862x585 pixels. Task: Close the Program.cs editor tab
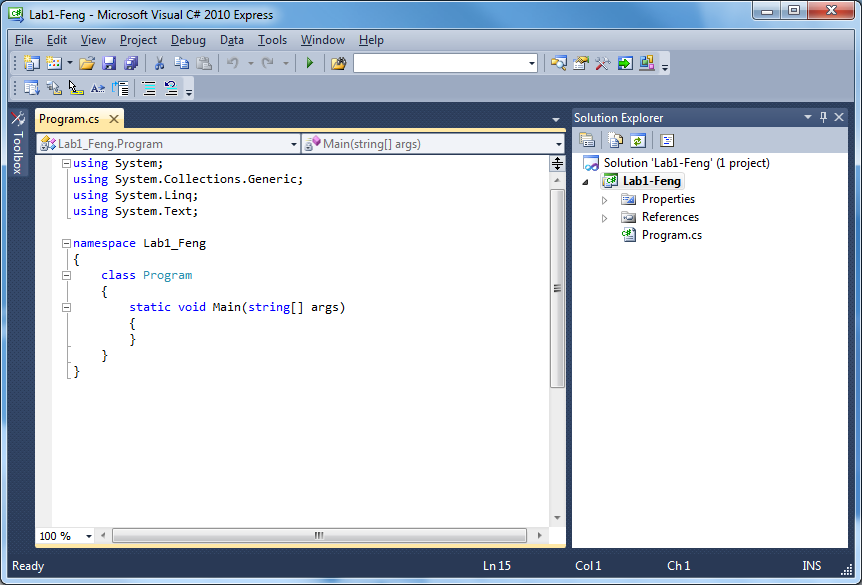[x=114, y=119]
